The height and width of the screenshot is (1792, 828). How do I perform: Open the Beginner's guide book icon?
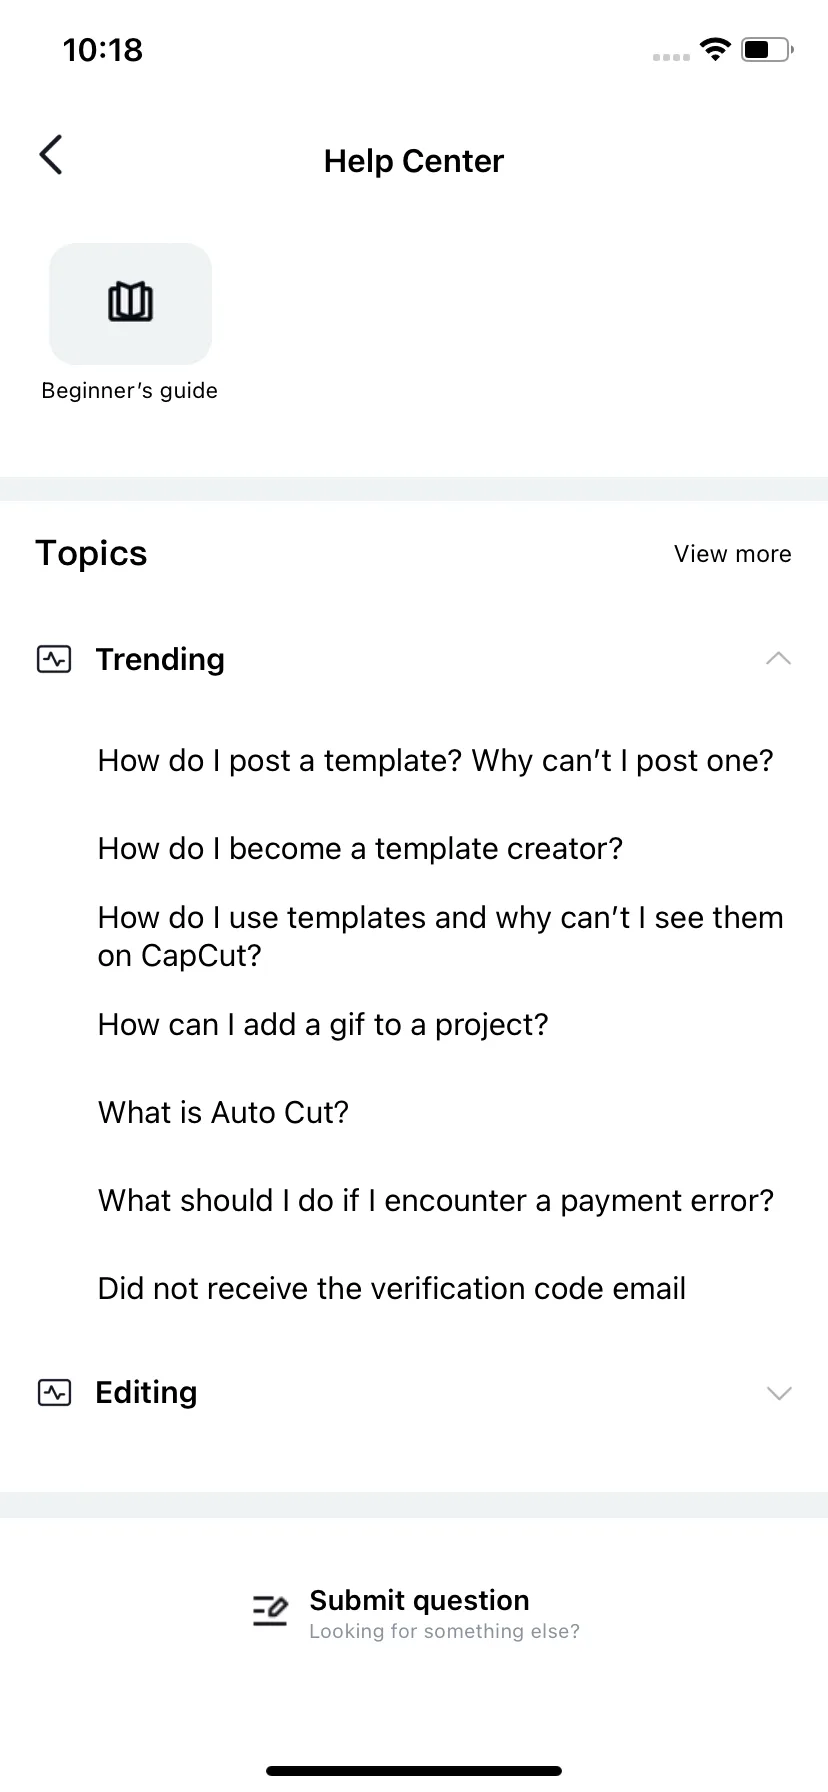click(x=131, y=303)
